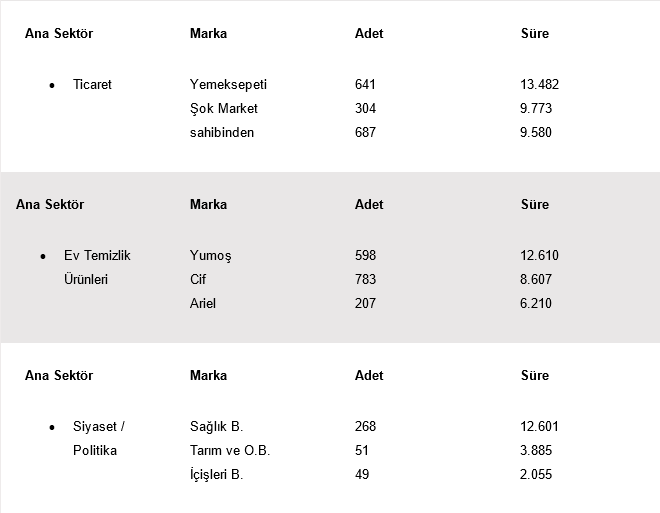Screen dimensions: 660x513
Task: Click the Ariel brand cell
Action: 203,304
